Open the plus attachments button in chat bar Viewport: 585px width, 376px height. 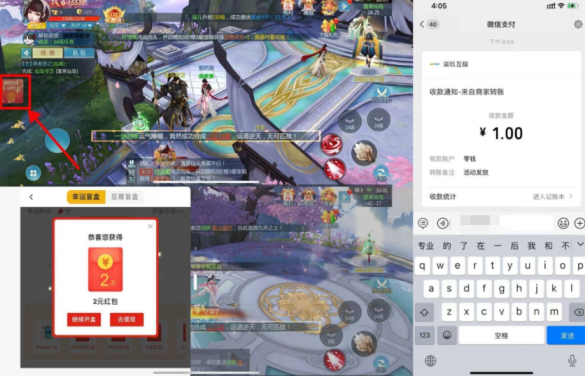(579, 223)
